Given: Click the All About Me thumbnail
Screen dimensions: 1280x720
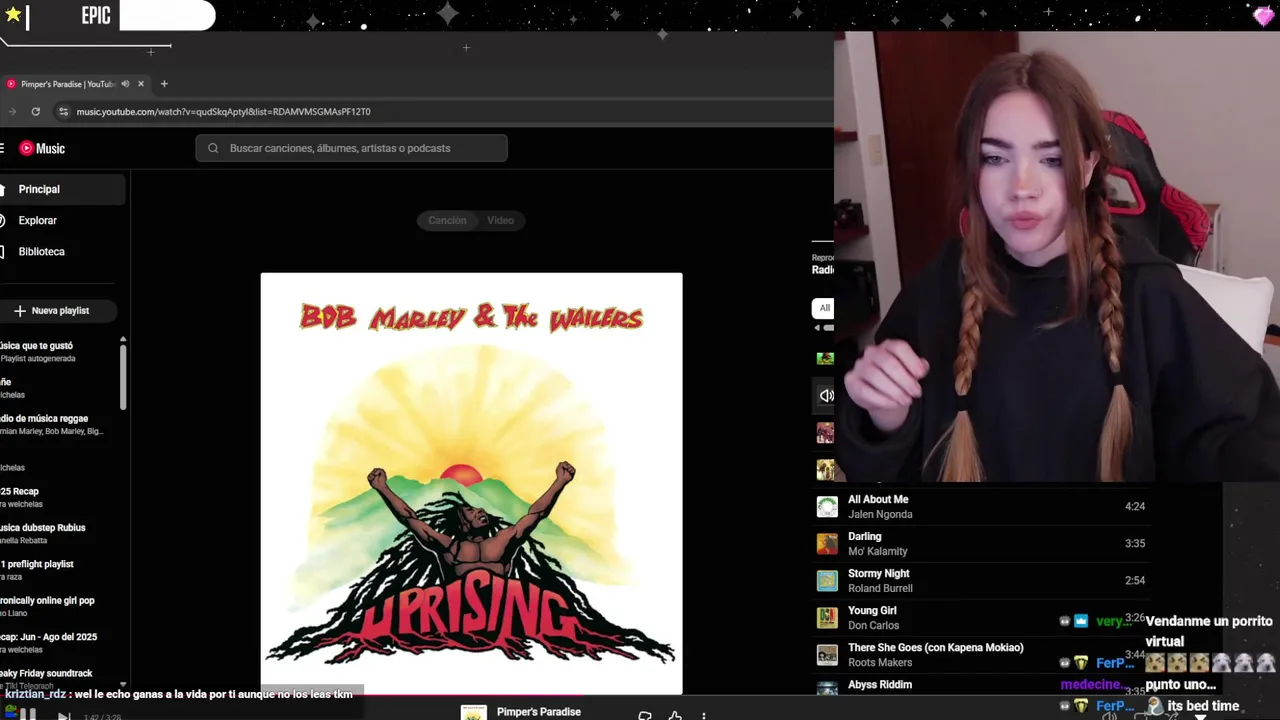Looking at the screenshot, I should pyautogui.click(x=827, y=507).
